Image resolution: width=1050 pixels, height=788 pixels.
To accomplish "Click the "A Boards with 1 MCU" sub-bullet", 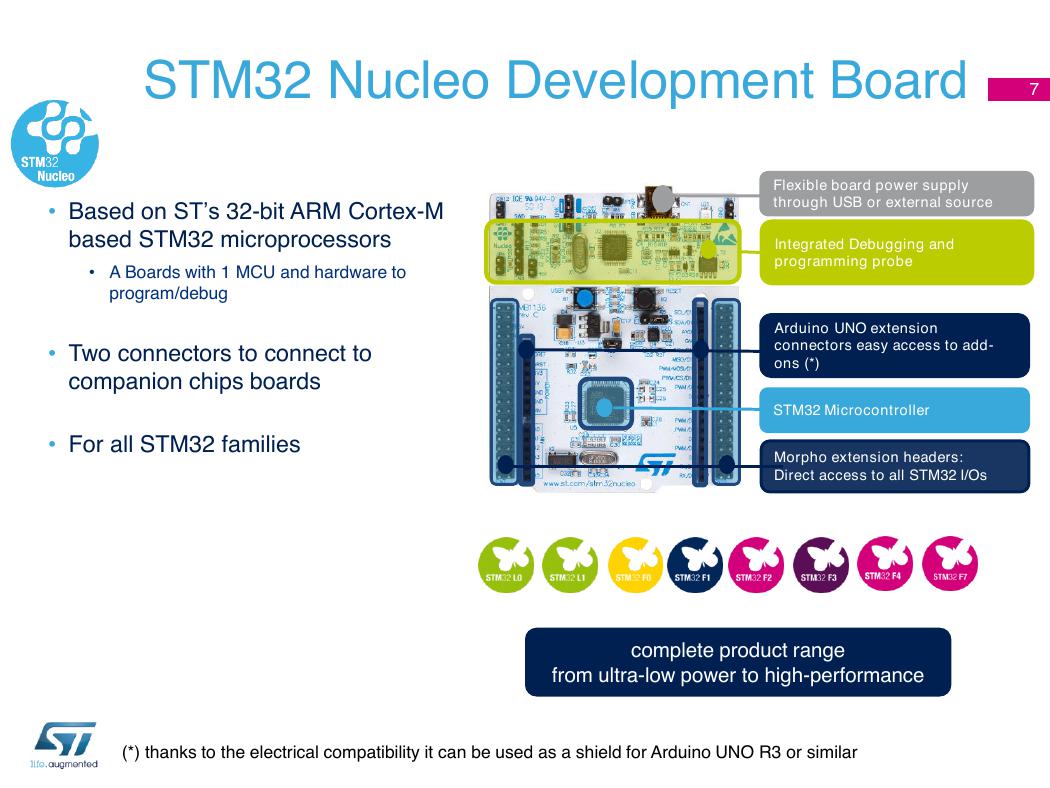I will pyautogui.click(x=257, y=283).
